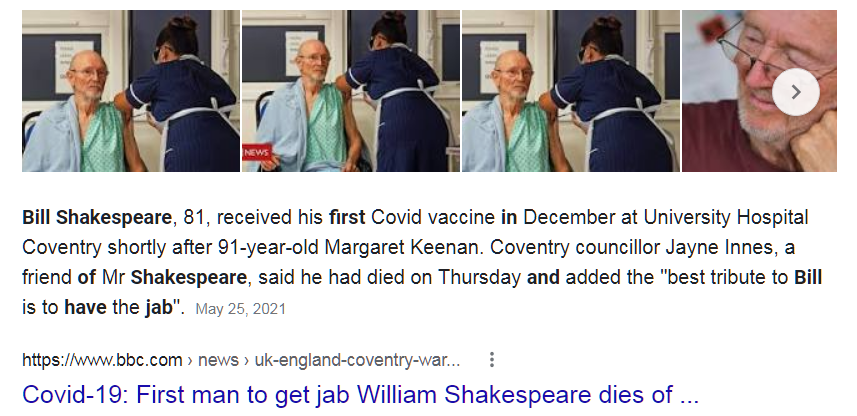Screen dimensions: 857x416
Task: Open the second thumbnail with NEWS badge
Action: [x=350, y=91]
